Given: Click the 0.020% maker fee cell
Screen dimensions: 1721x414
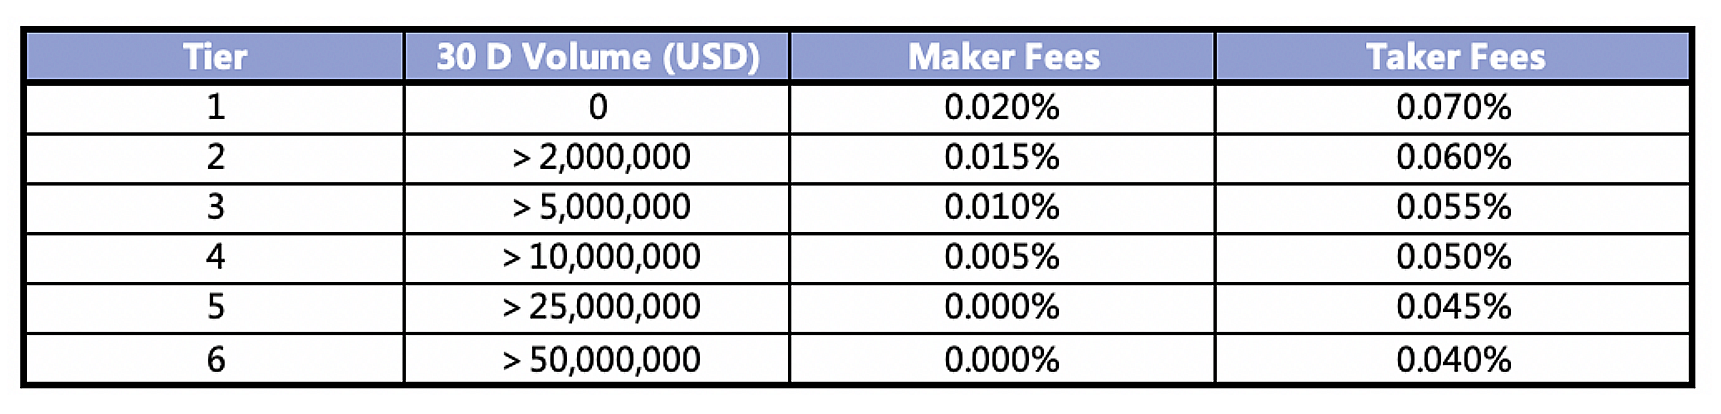Looking at the screenshot, I should pyautogui.click(x=1002, y=107).
